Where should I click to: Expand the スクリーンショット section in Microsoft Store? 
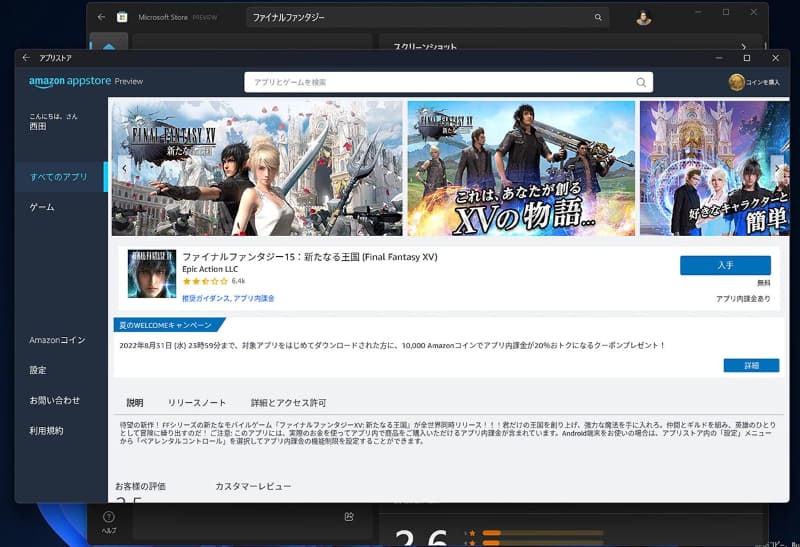(743, 46)
